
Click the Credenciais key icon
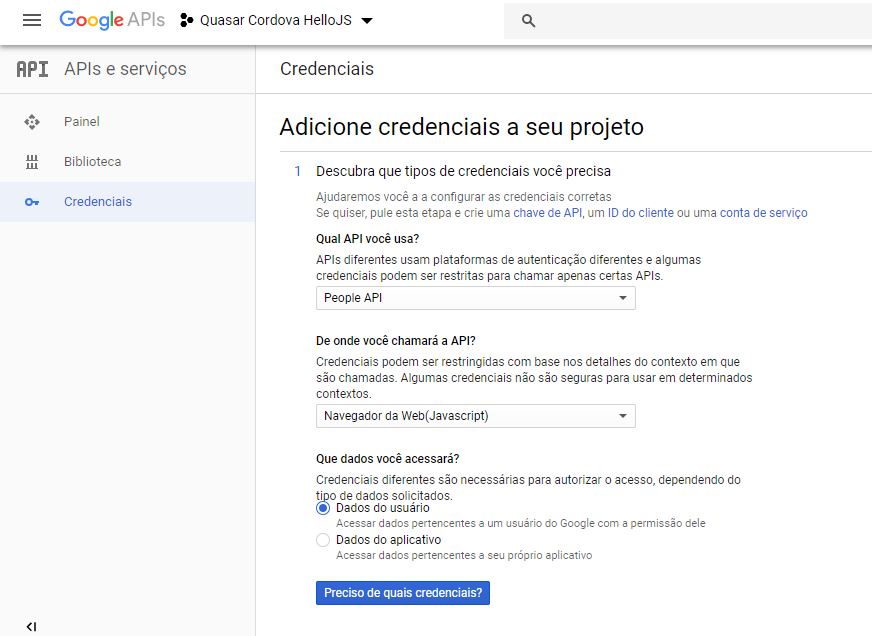point(32,202)
